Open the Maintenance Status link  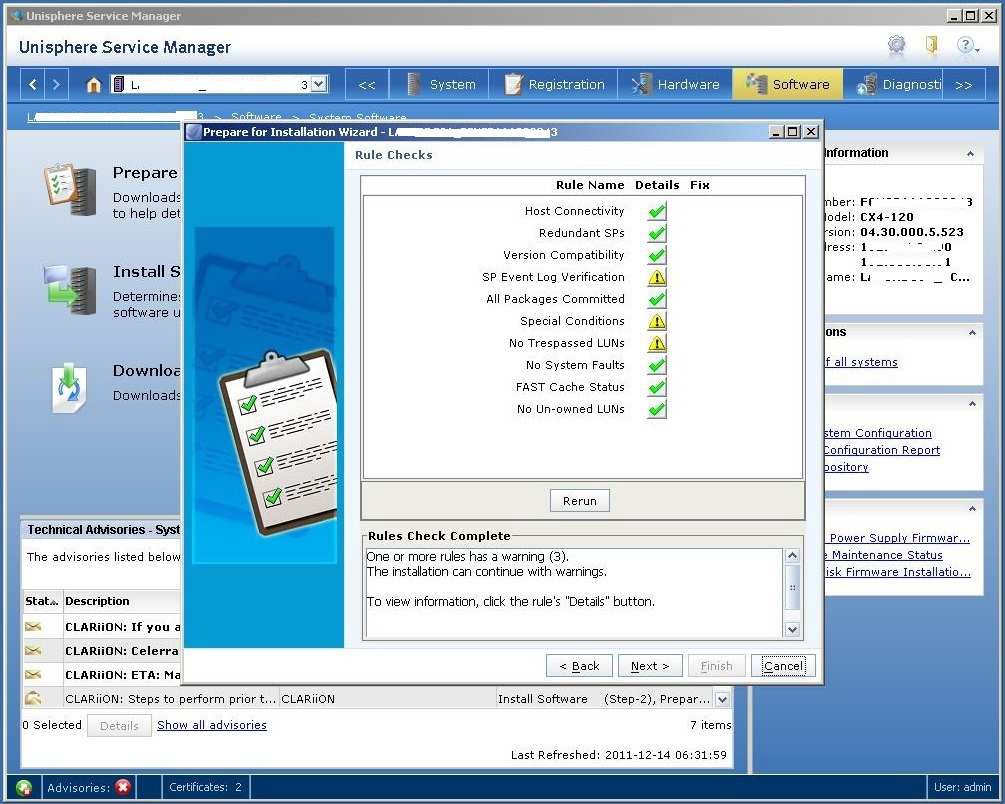tap(885, 555)
